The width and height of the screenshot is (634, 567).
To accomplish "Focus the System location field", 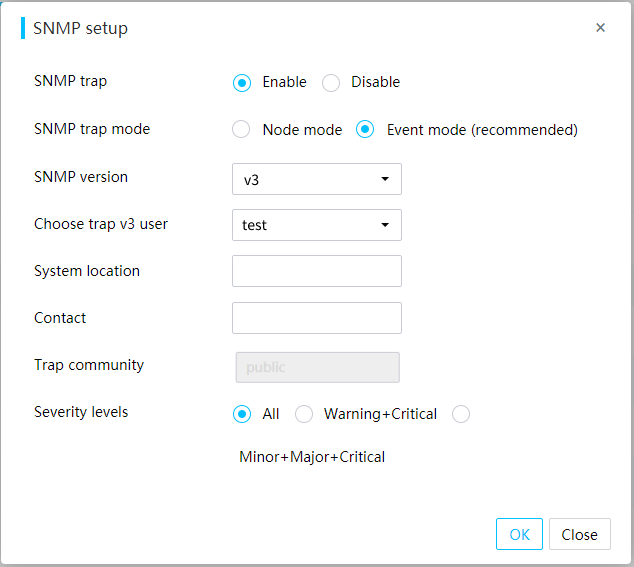I will coord(317,271).
